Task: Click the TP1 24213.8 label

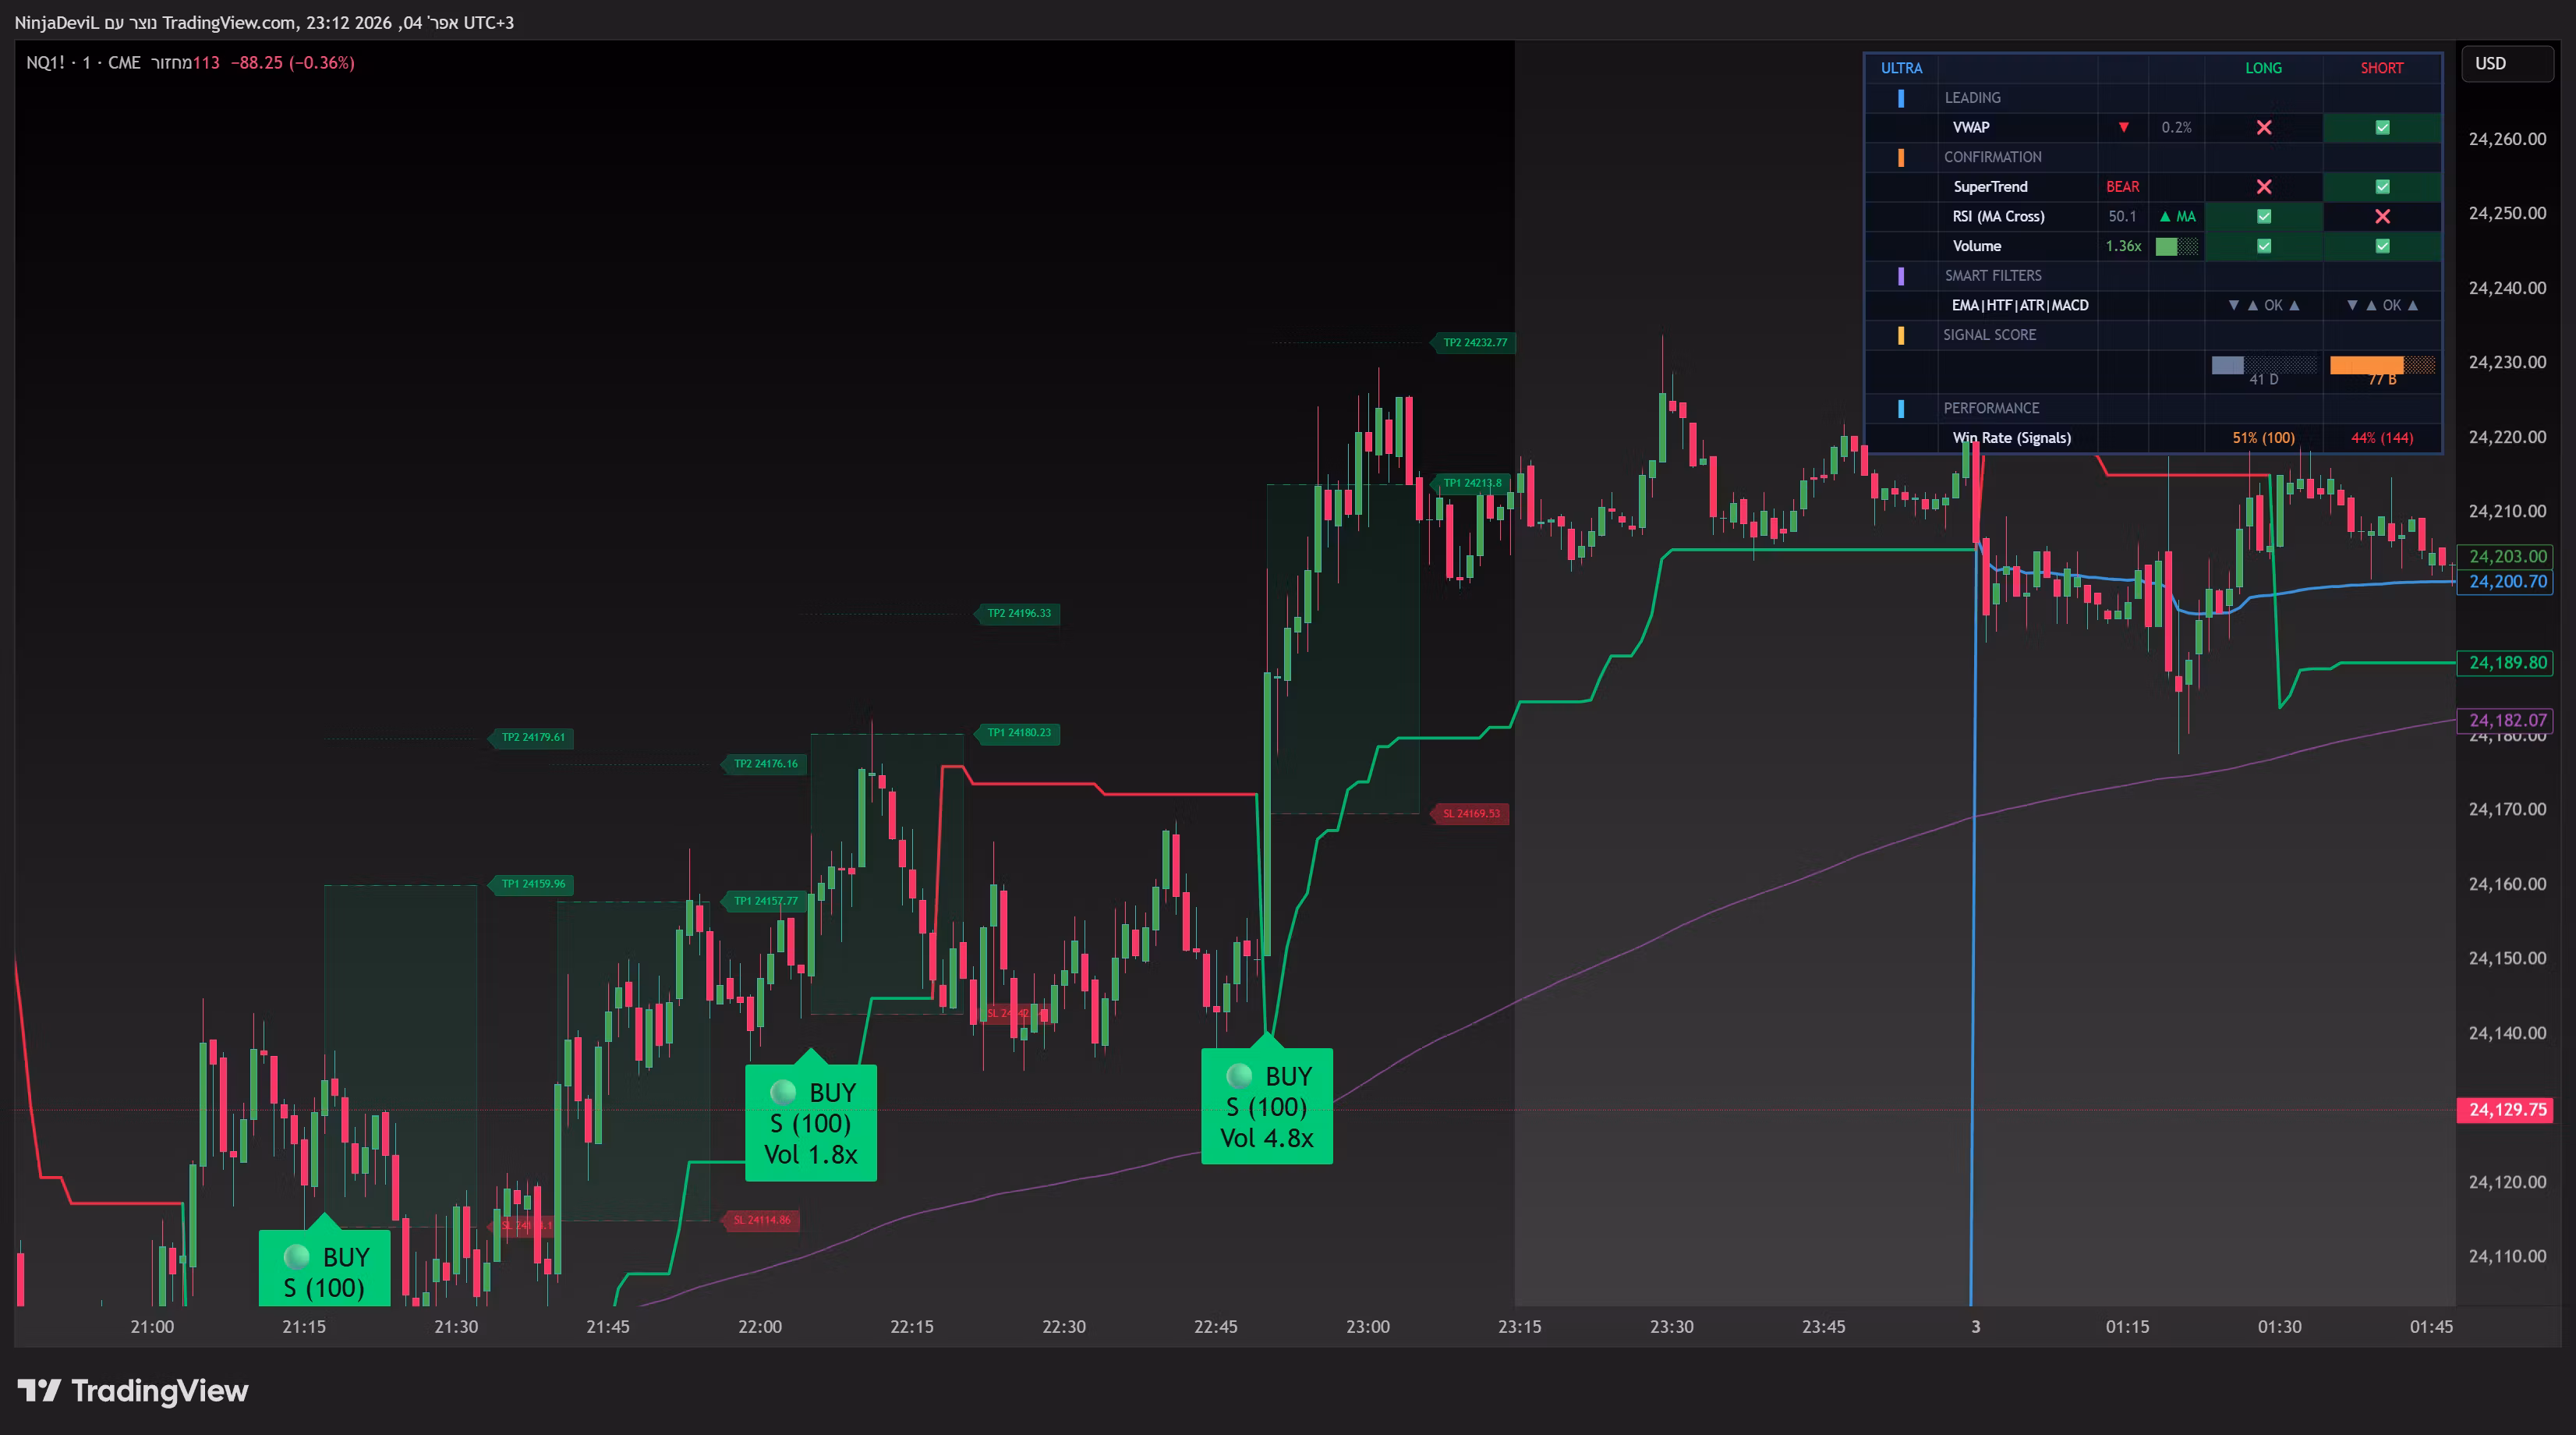Action: click(1471, 483)
